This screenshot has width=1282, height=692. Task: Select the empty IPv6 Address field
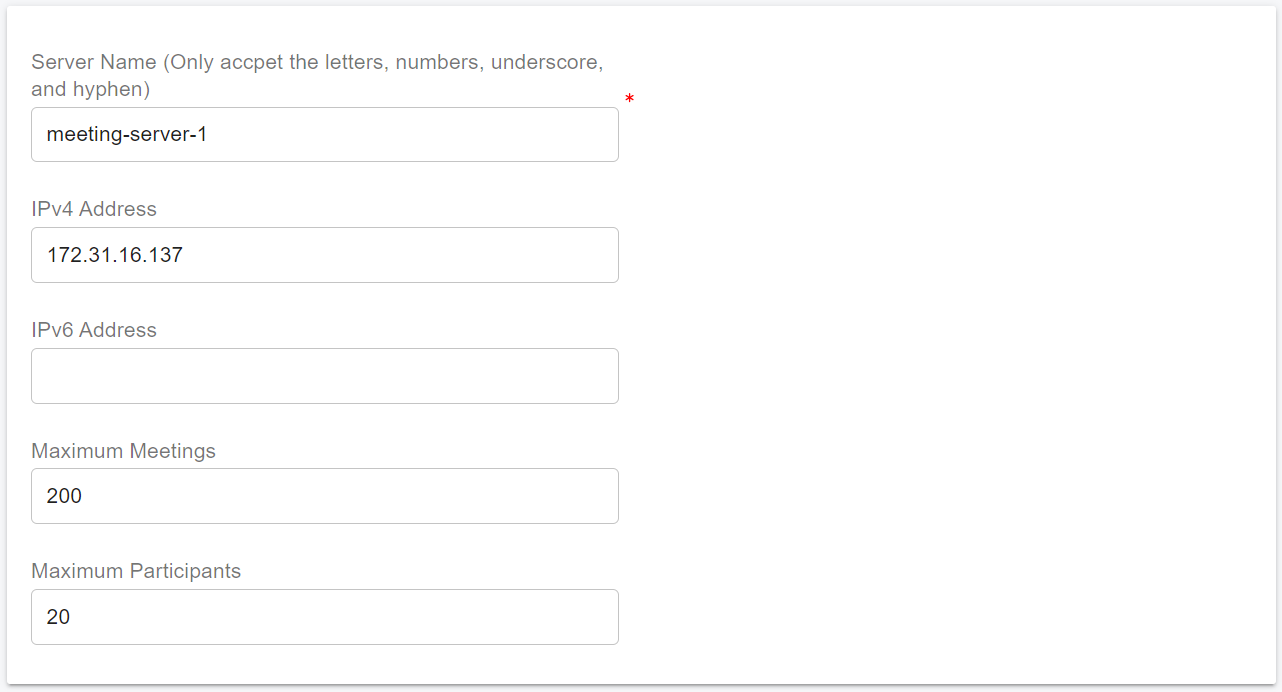click(325, 376)
